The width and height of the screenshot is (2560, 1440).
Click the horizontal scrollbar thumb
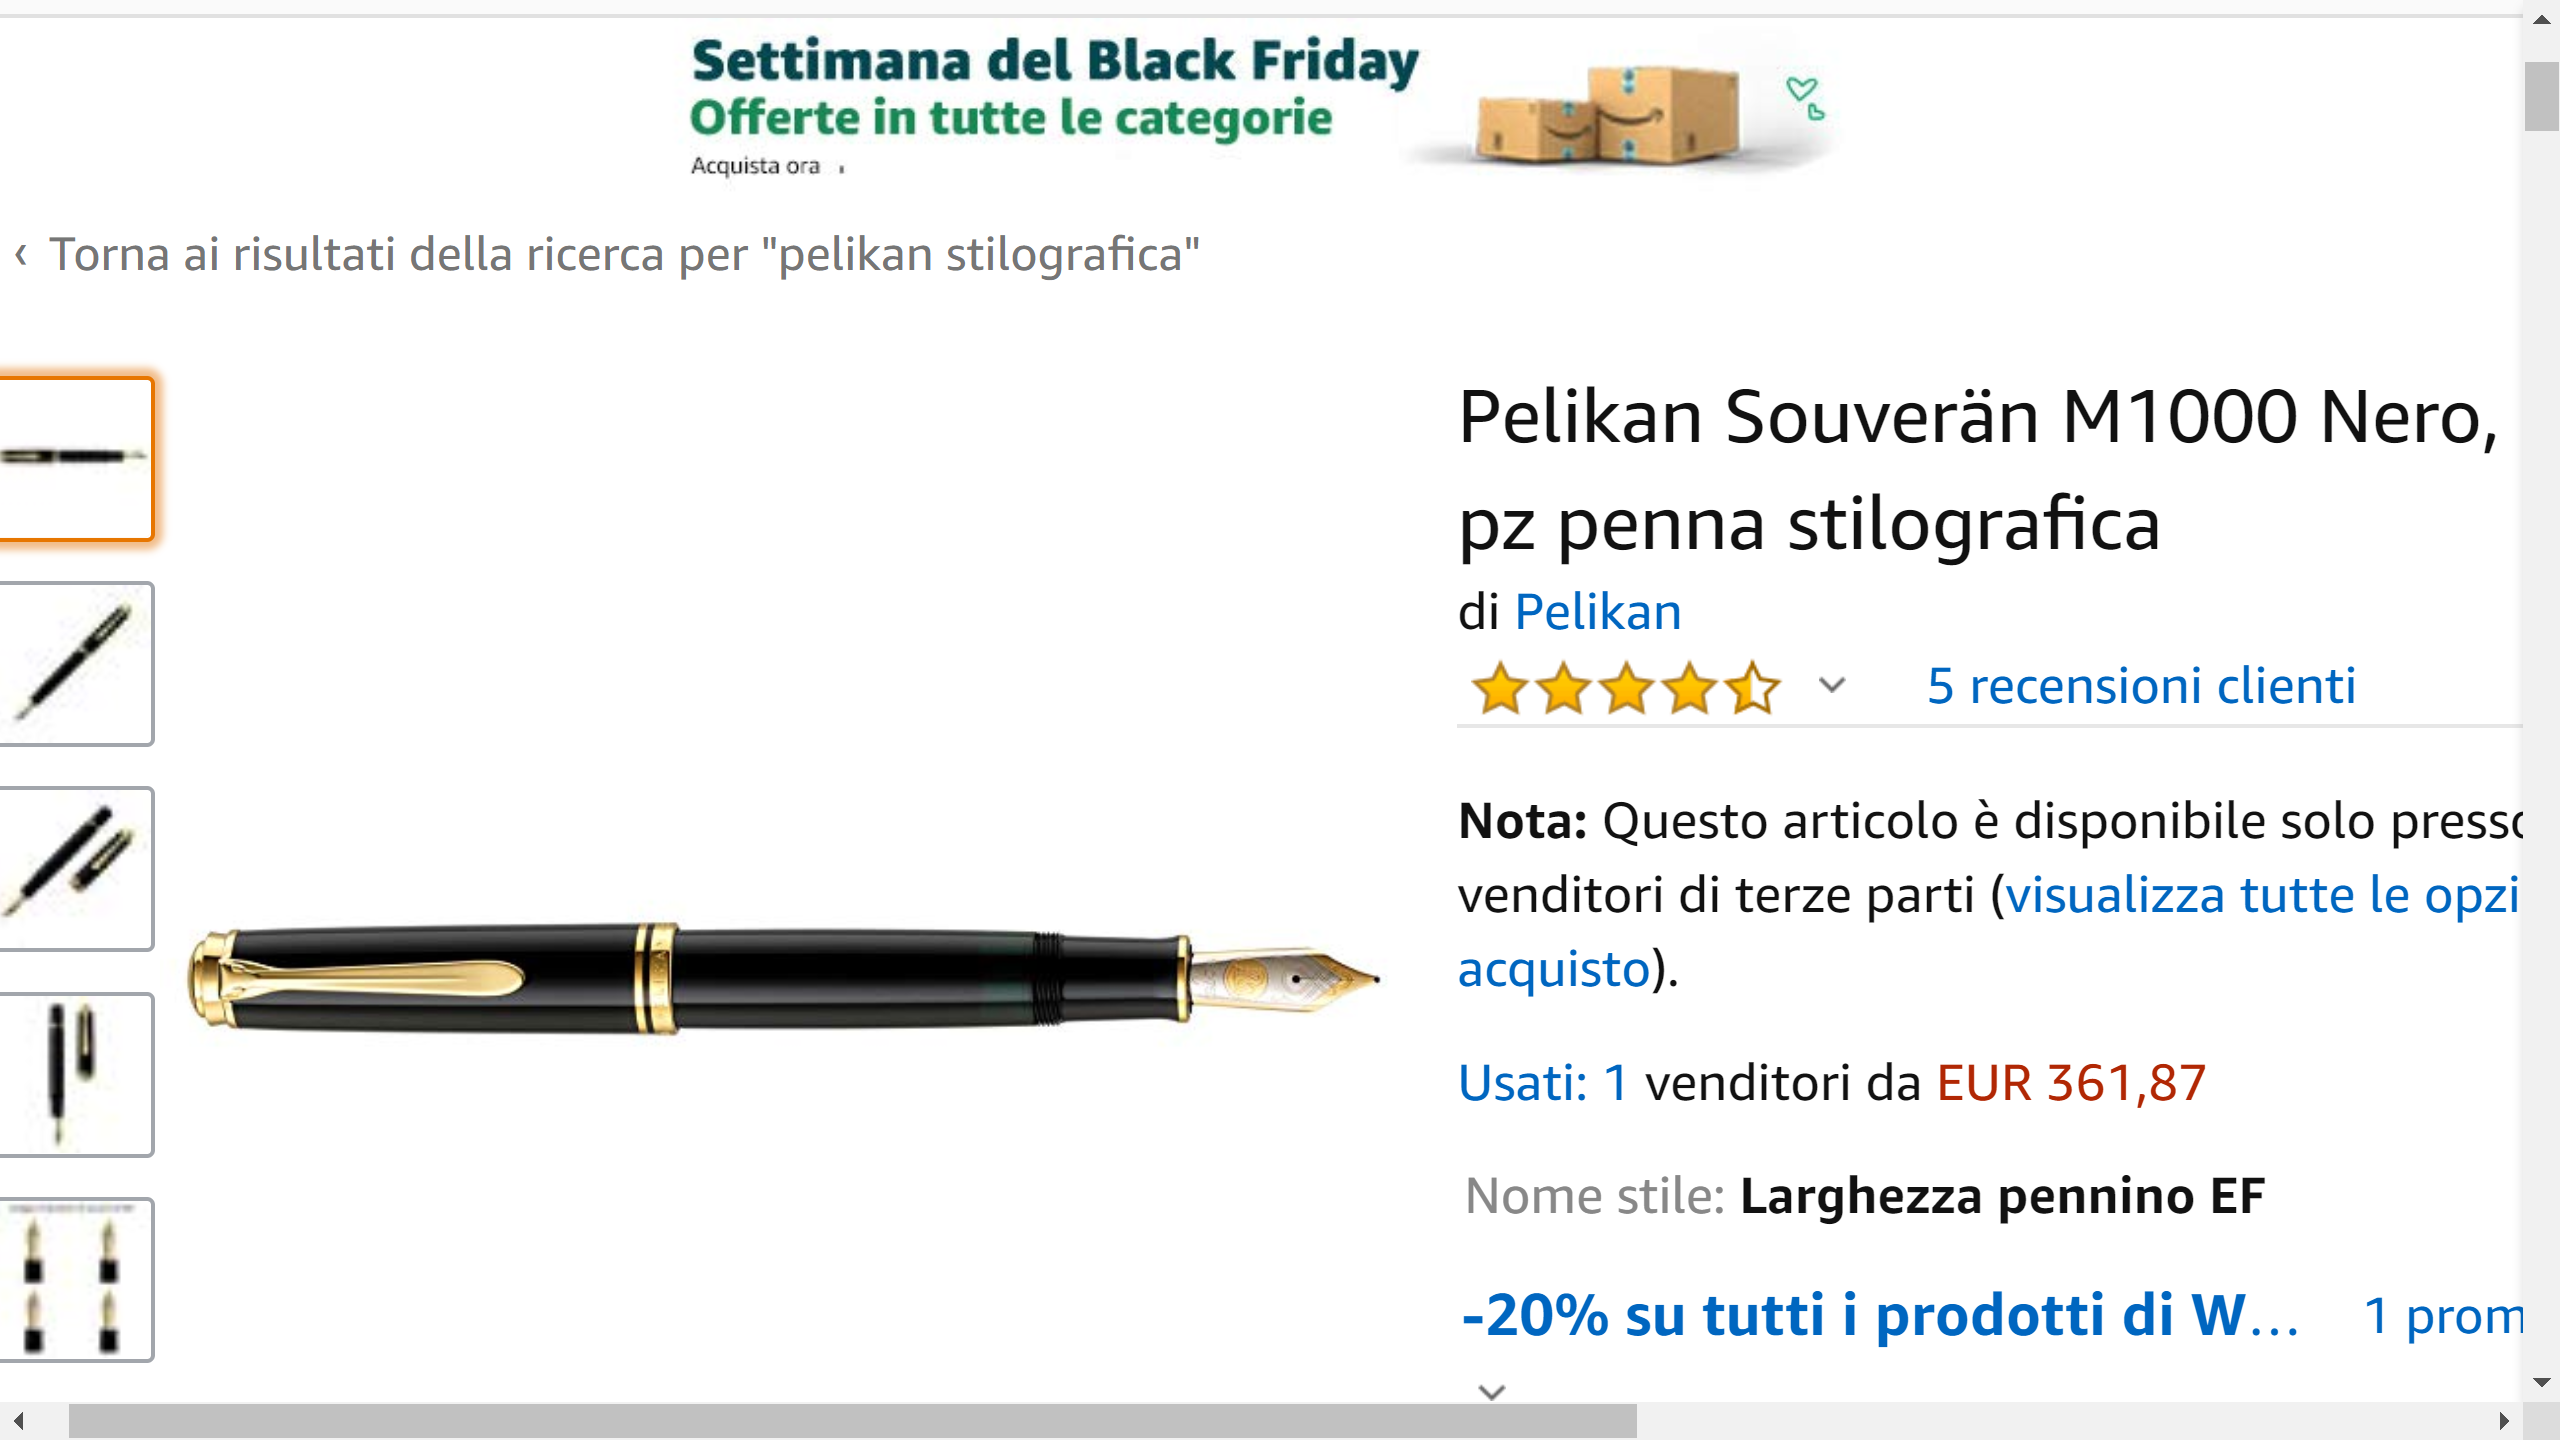click(x=852, y=1421)
